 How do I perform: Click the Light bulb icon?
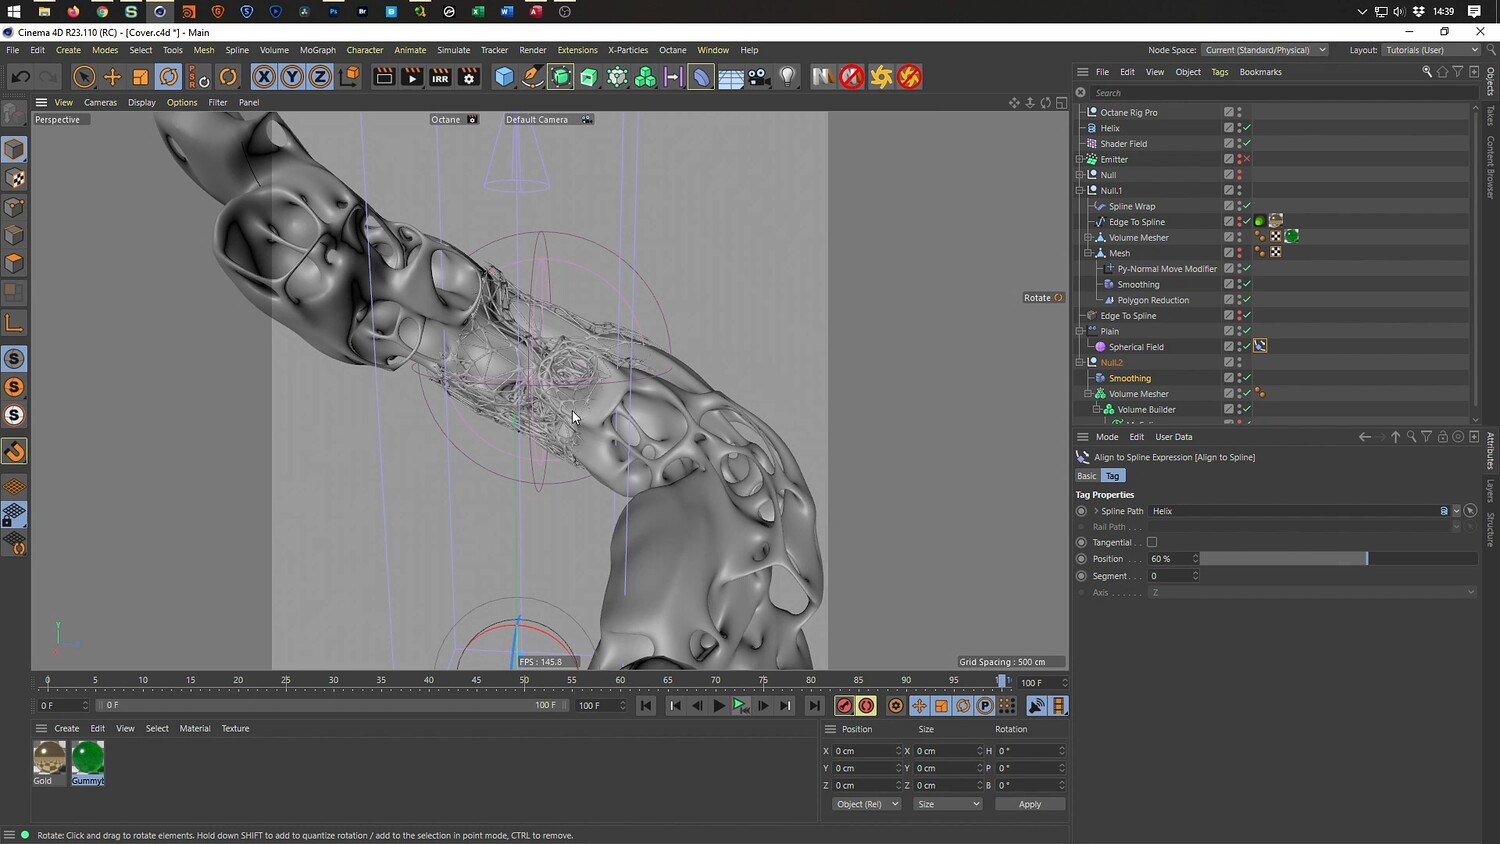pos(788,77)
